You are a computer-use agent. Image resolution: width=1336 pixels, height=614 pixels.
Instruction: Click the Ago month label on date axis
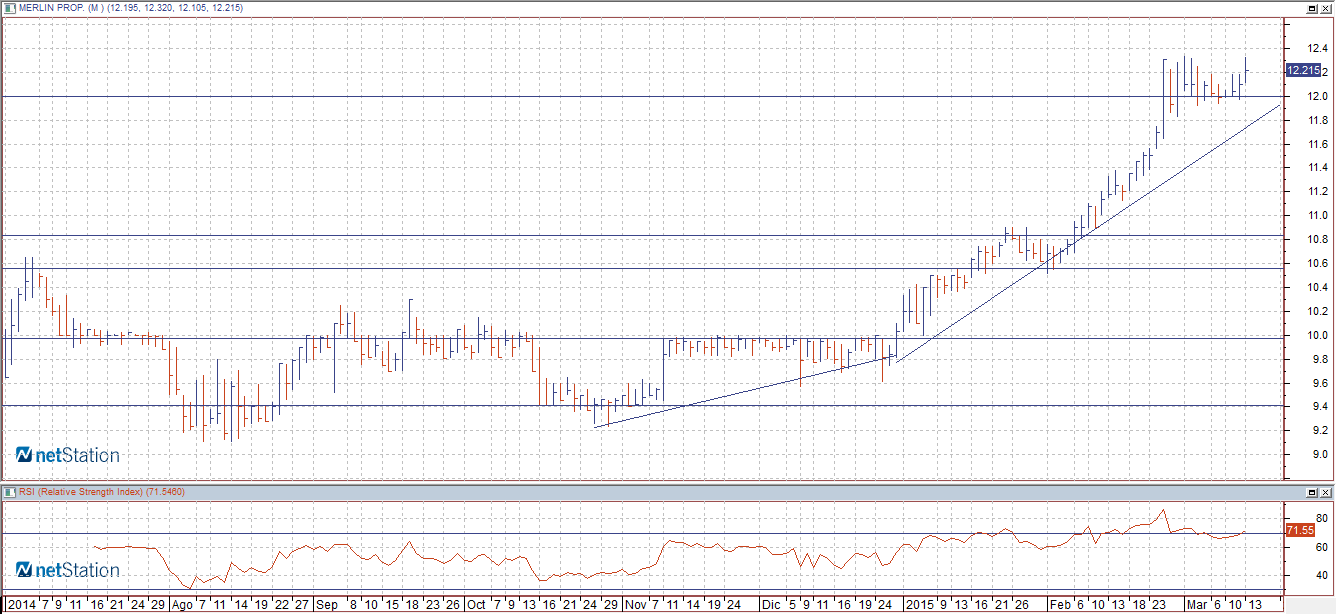pyautogui.click(x=183, y=605)
